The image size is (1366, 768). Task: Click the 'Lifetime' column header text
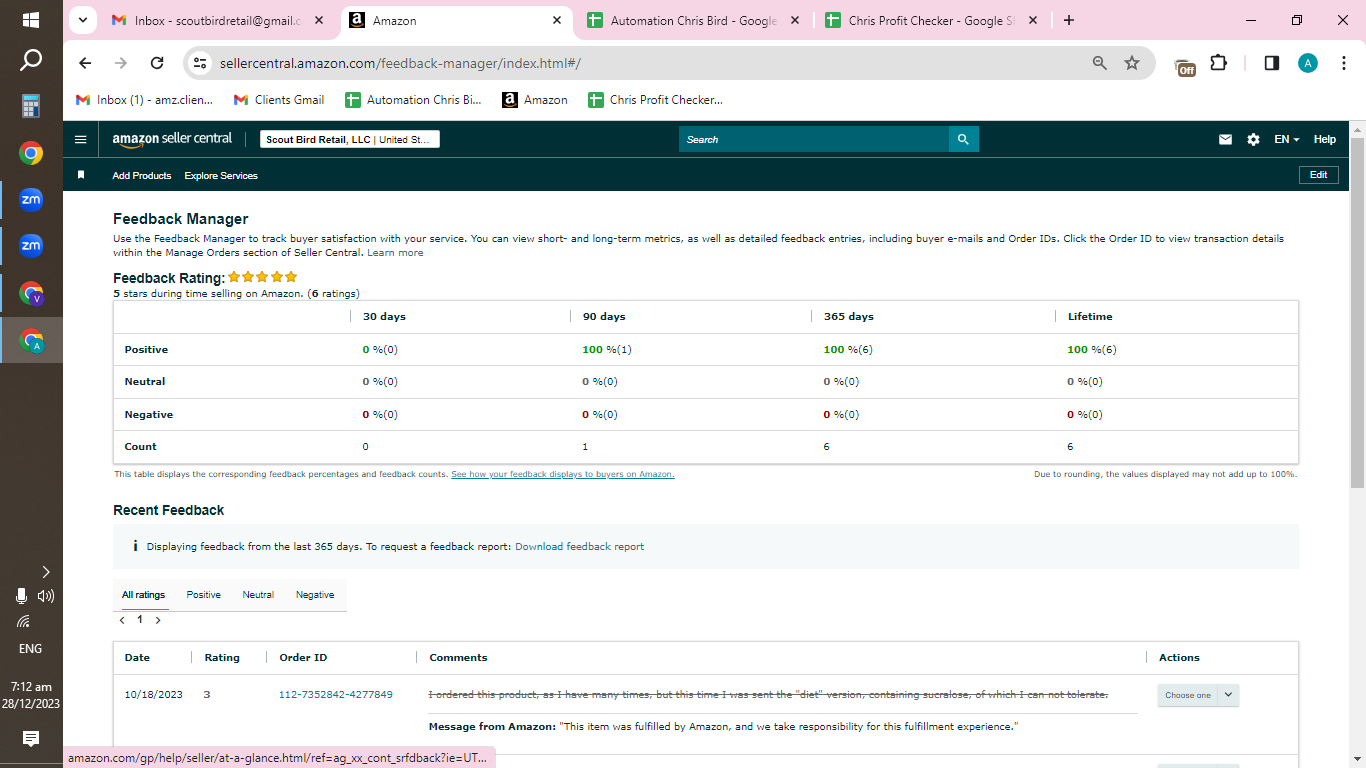coord(1090,317)
